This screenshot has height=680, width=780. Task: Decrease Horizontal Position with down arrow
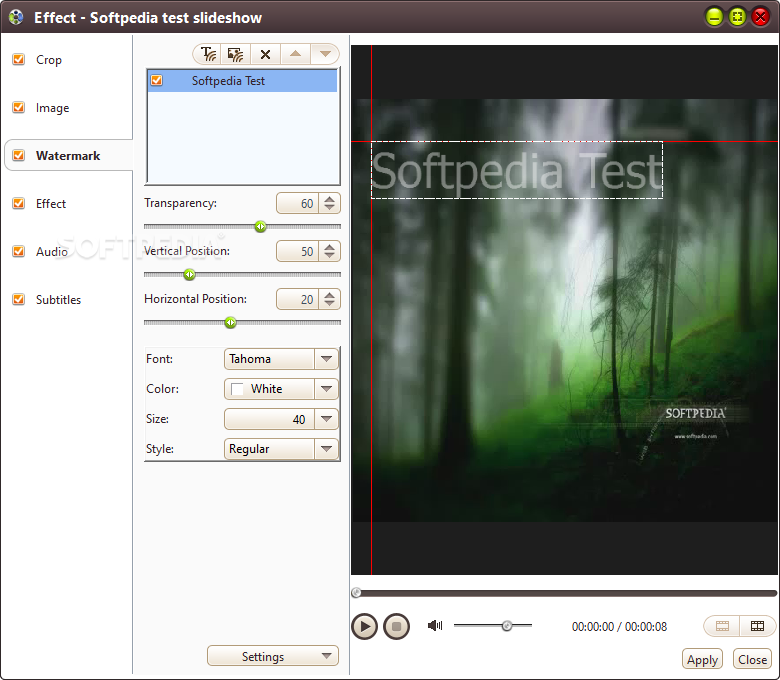click(x=329, y=303)
